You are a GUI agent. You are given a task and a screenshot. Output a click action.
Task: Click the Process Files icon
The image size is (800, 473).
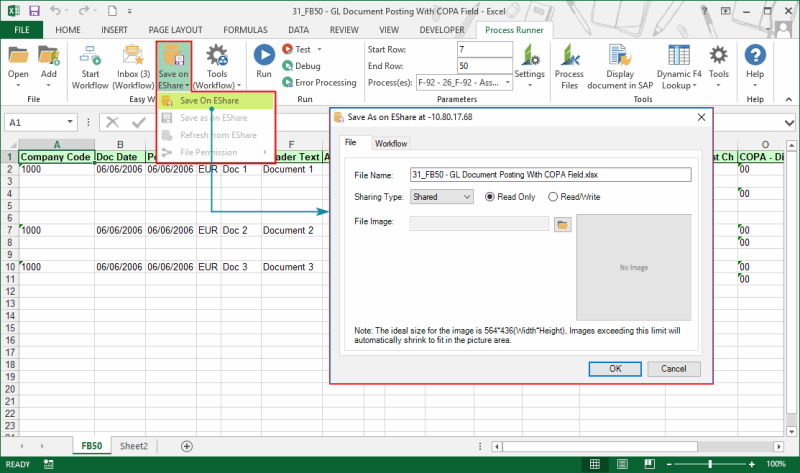coord(569,55)
